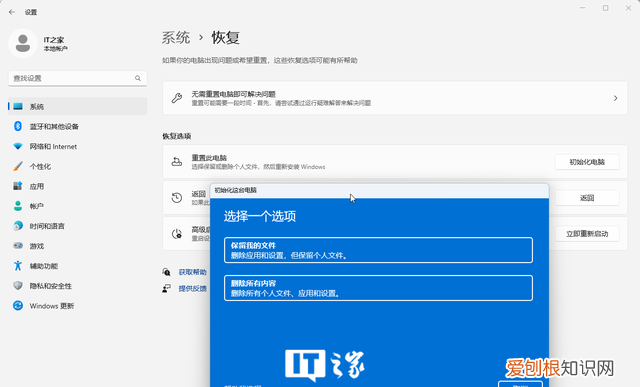Open 游戏 settings
640x387 pixels.
78,246
